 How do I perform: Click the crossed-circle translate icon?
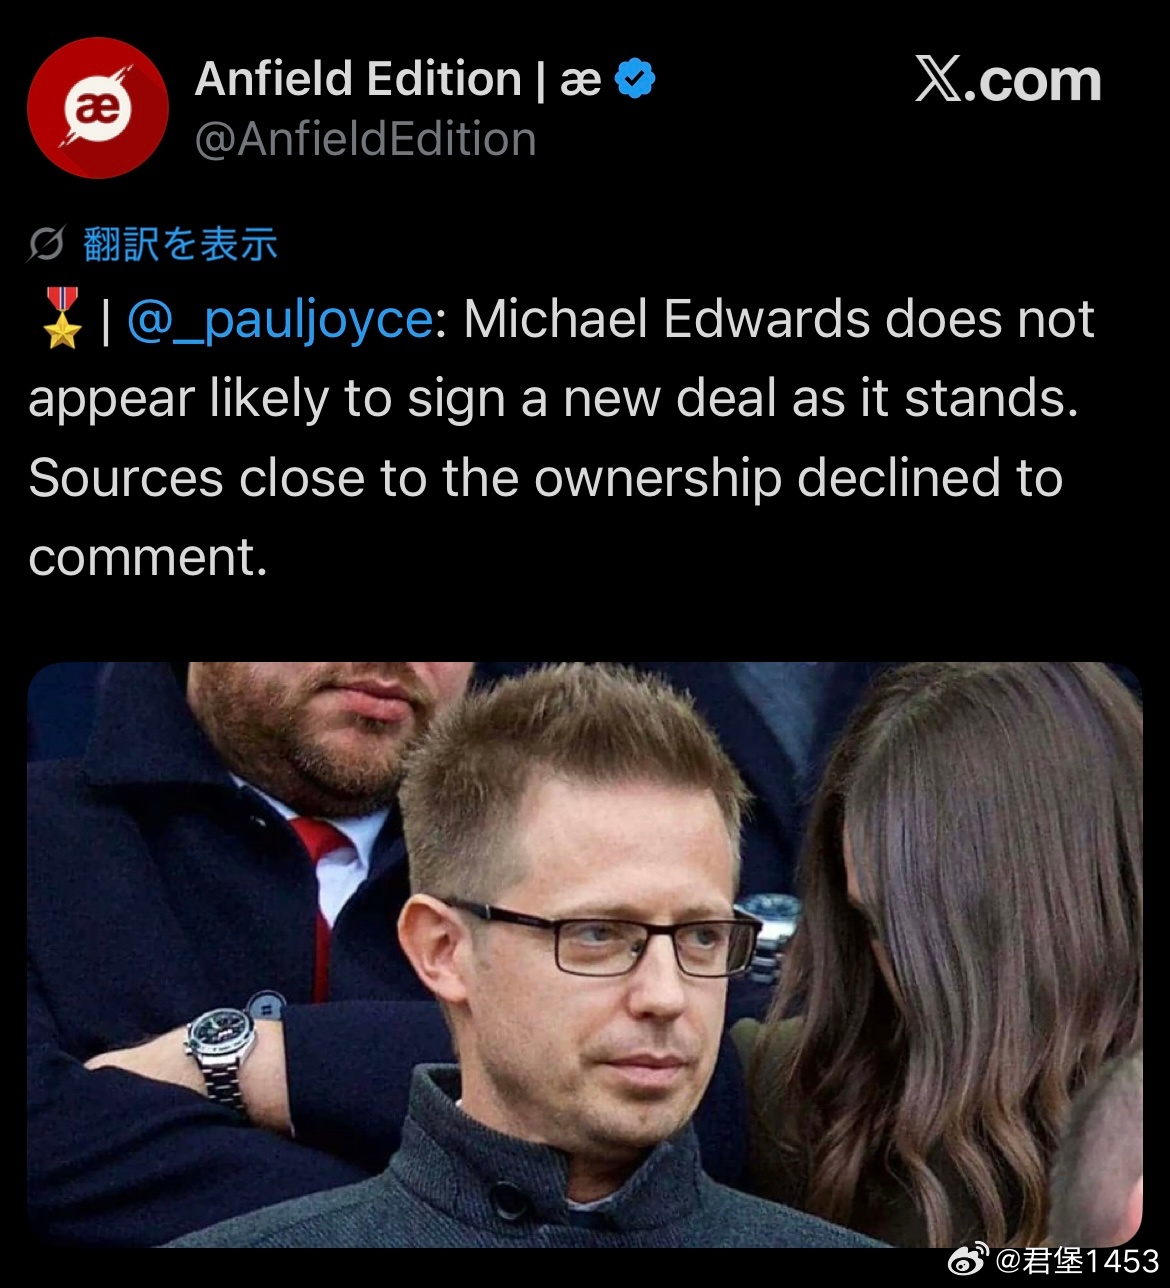pos(46,244)
